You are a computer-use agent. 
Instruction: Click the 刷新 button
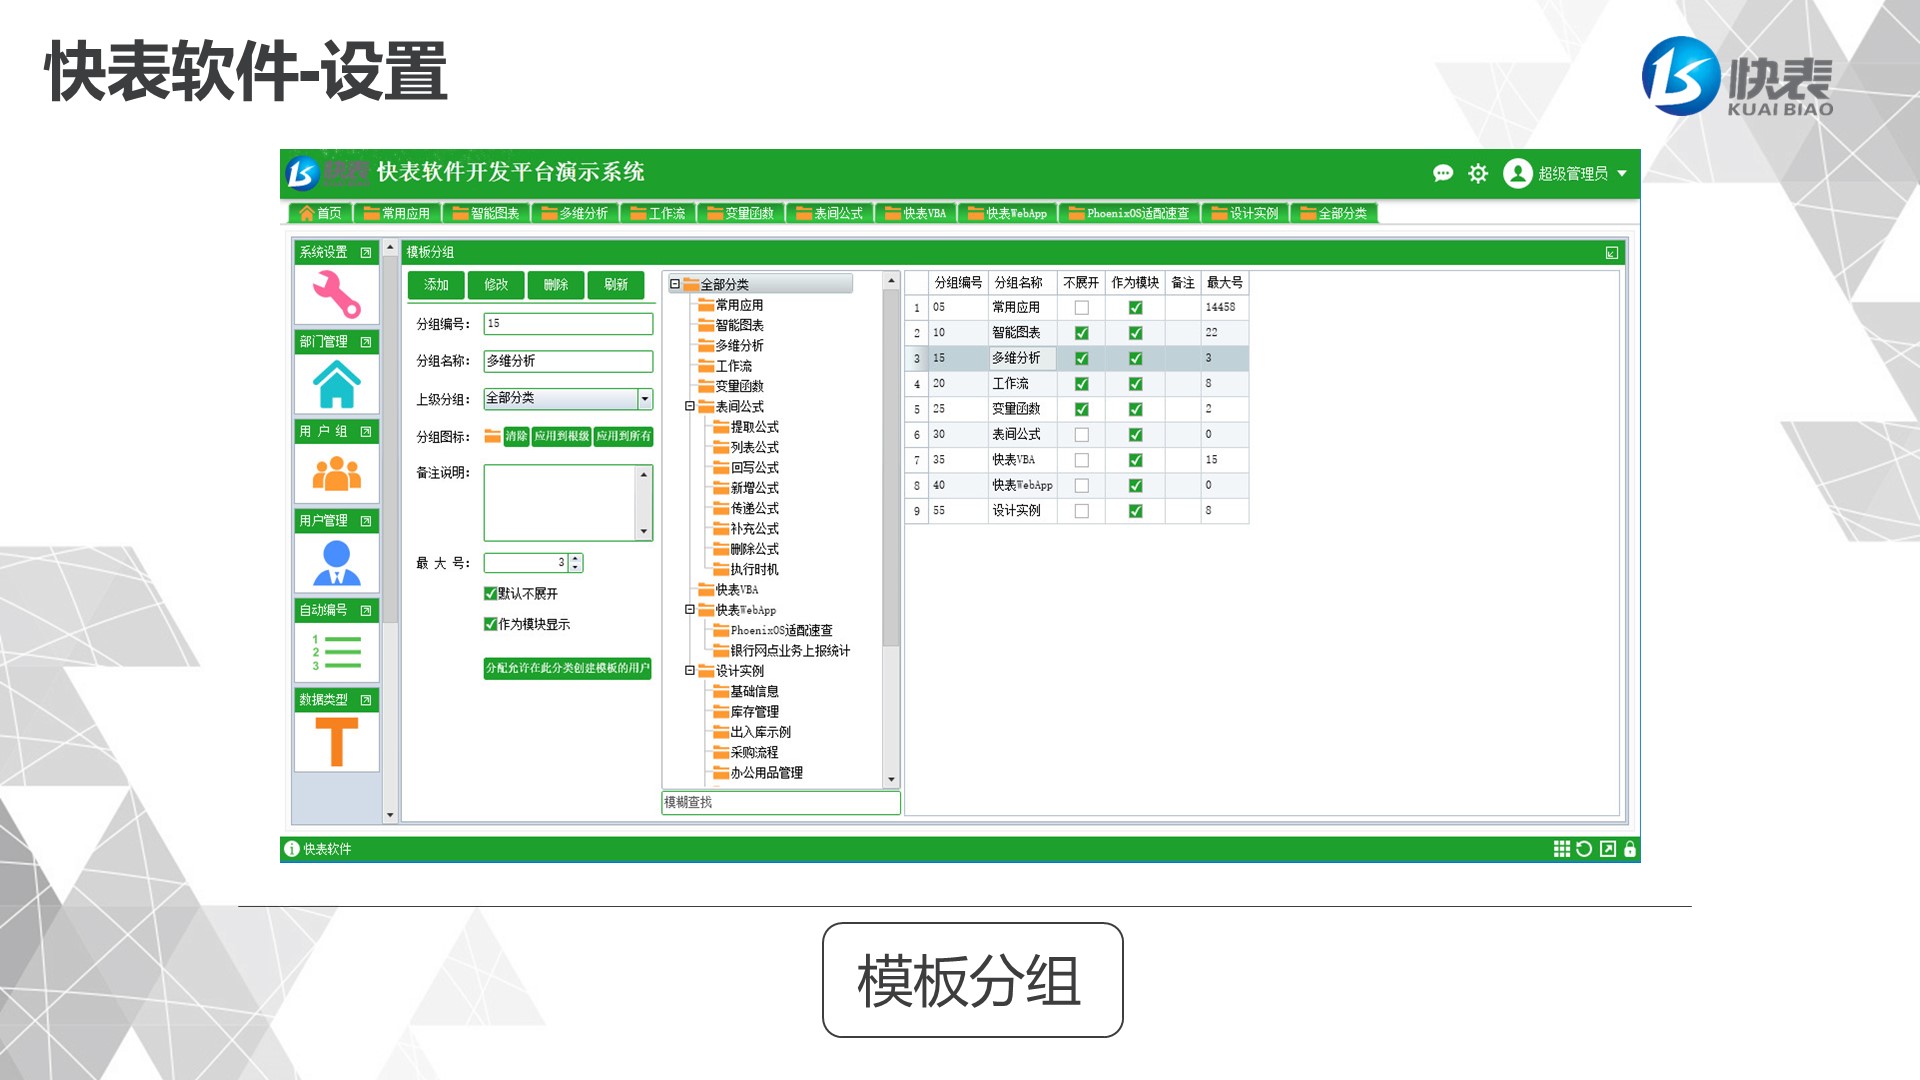[x=616, y=285]
